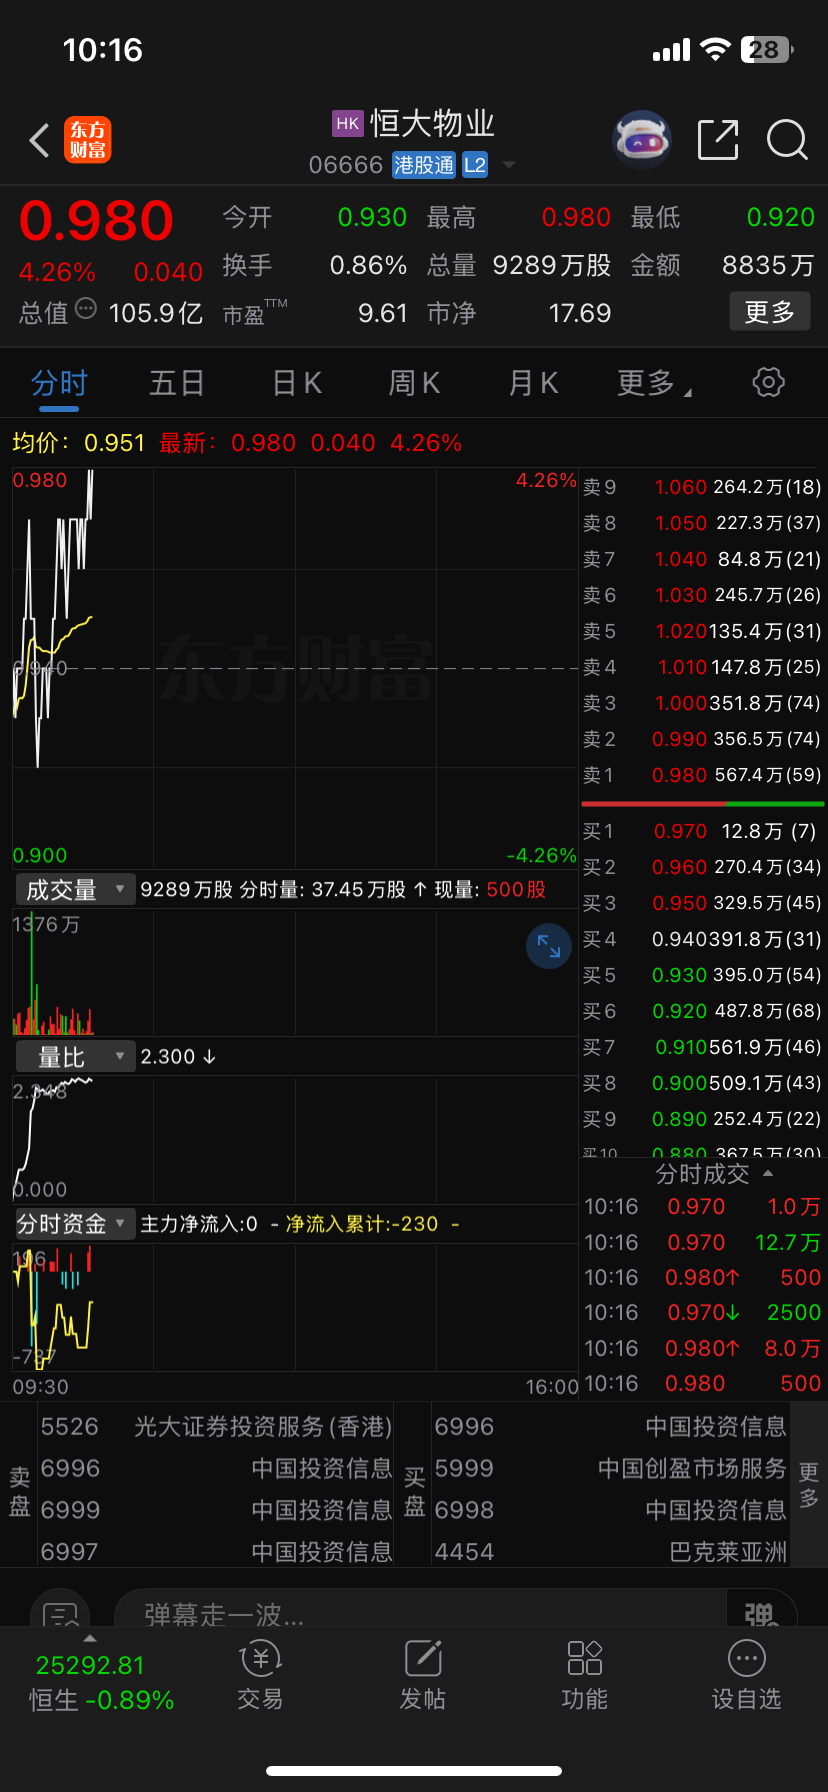Tap the chart expand fullscreen icon
Image resolution: width=828 pixels, height=1792 pixels.
[549, 946]
